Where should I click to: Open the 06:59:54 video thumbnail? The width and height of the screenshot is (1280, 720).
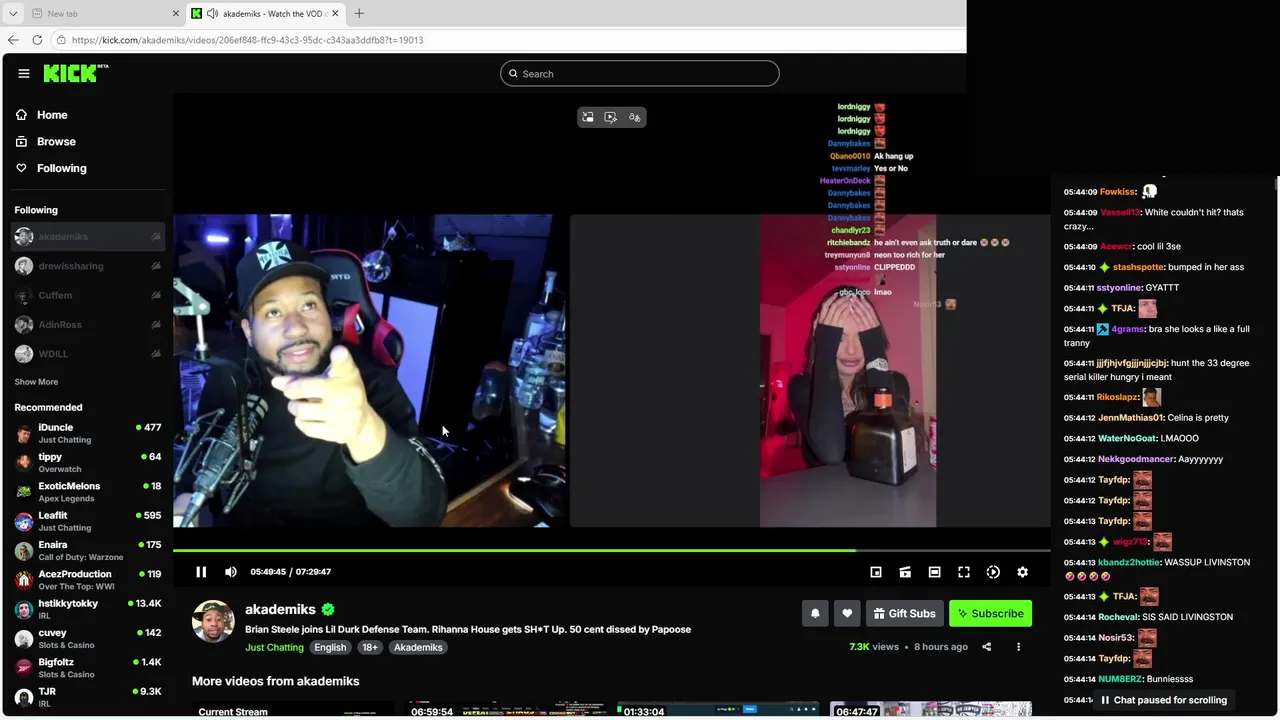coord(505,709)
